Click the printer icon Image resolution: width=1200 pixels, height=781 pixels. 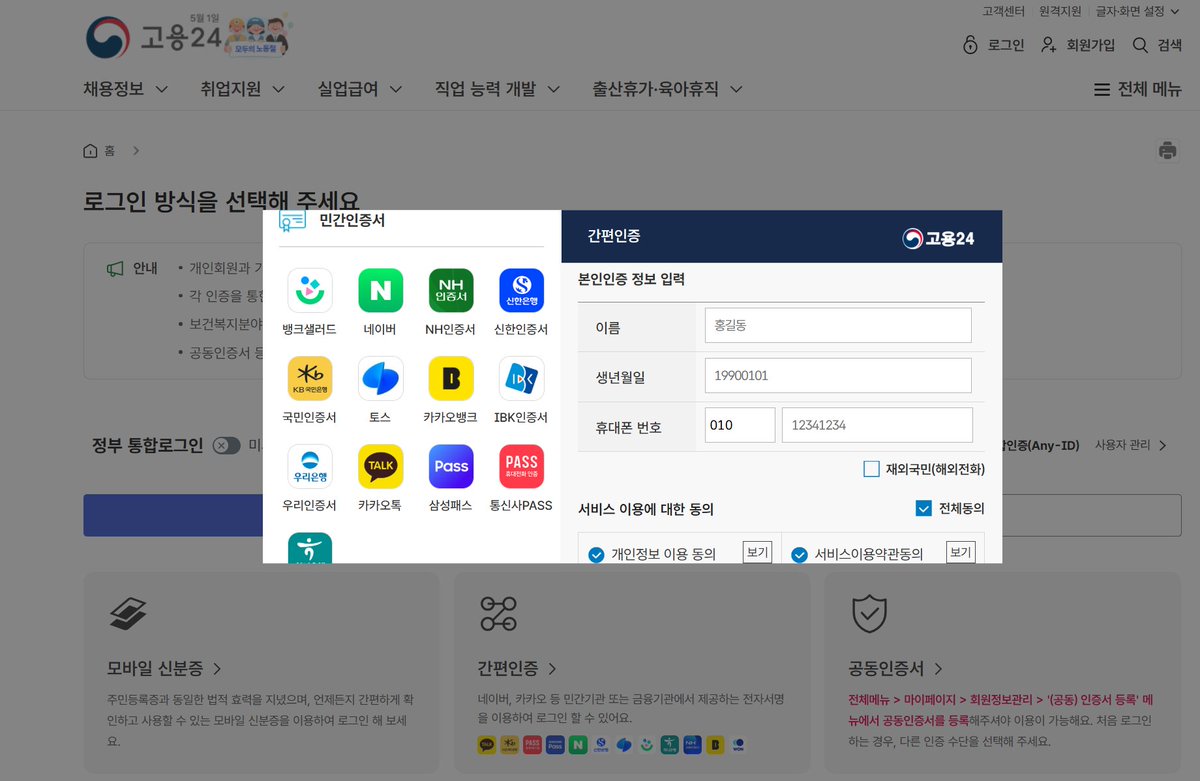click(x=1167, y=151)
